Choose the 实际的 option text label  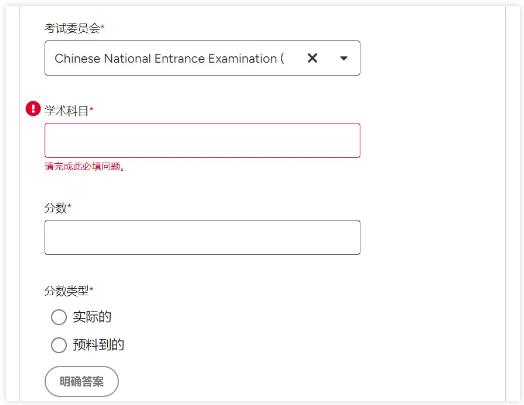(92, 317)
